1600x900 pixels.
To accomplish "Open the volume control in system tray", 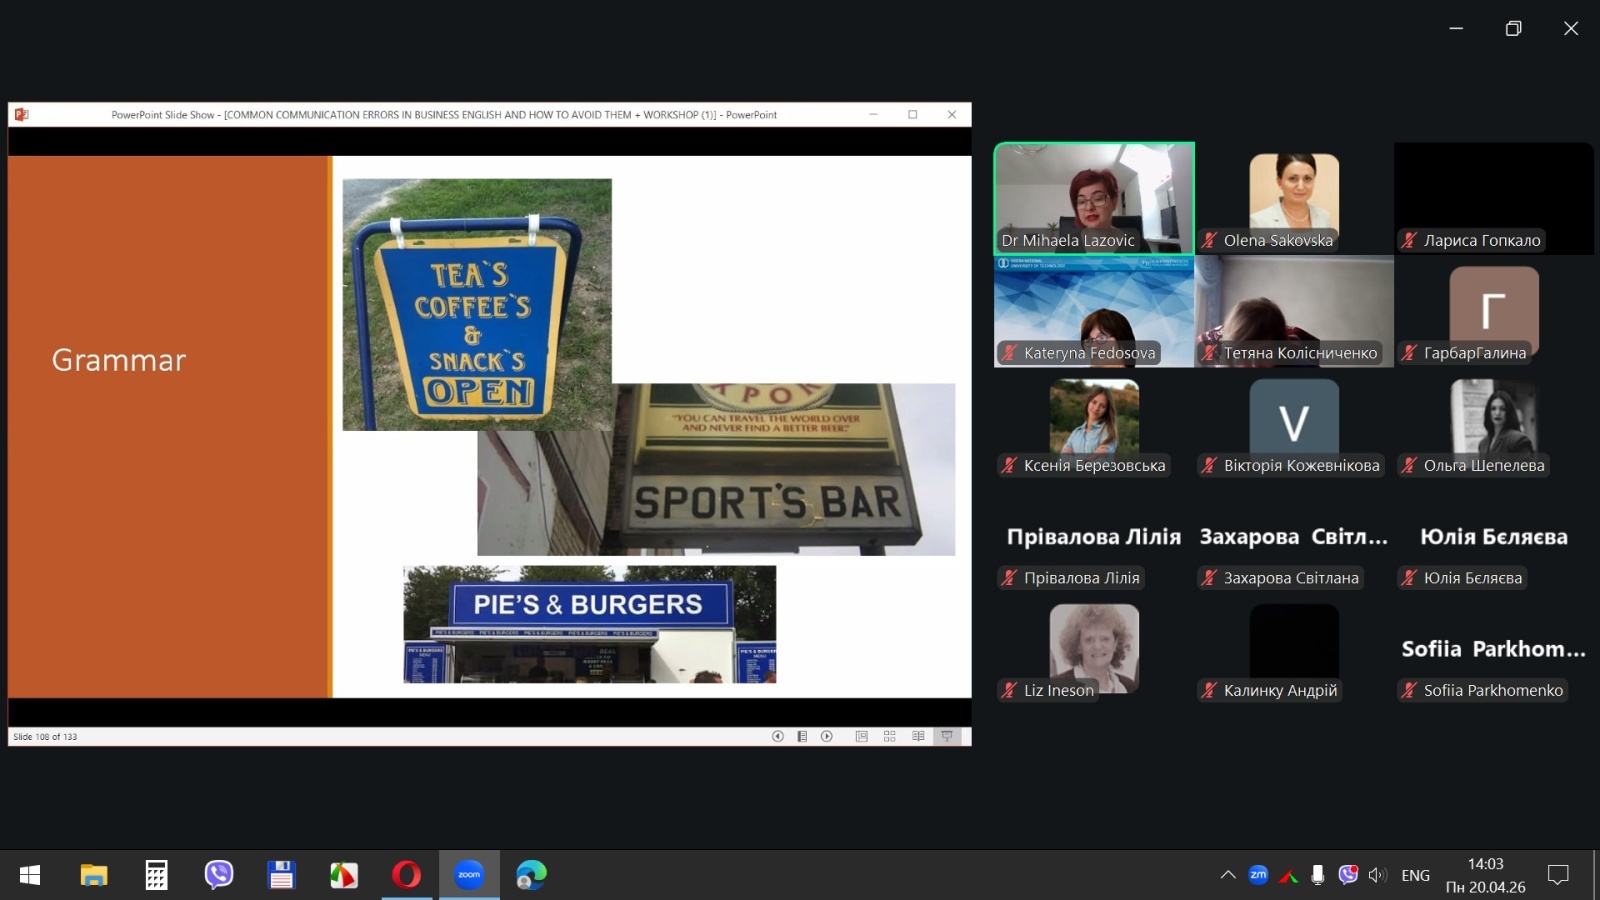I will pos(1377,875).
